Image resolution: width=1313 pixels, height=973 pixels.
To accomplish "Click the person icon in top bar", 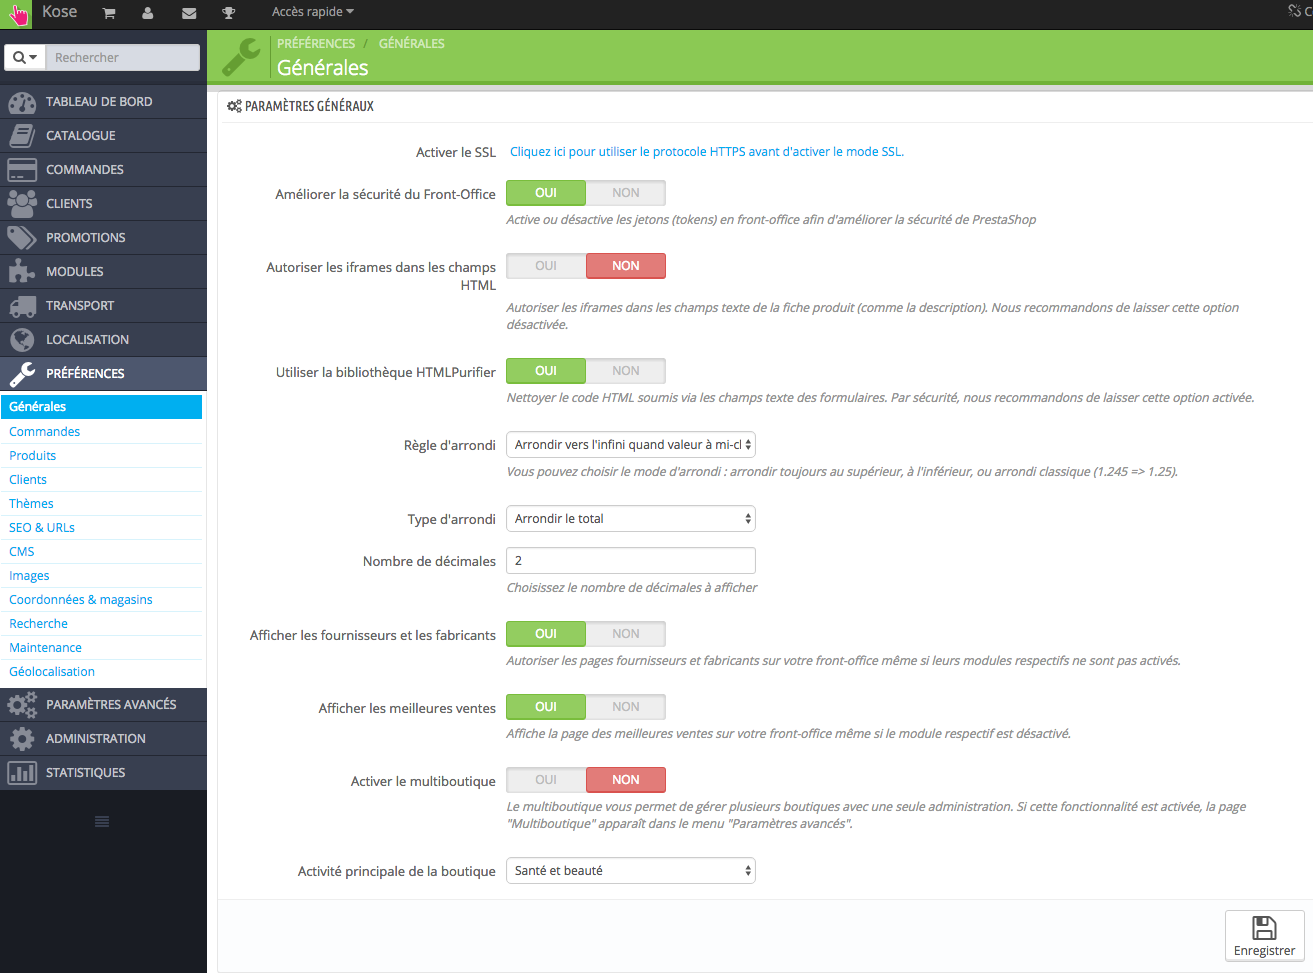I will point(148,13).
